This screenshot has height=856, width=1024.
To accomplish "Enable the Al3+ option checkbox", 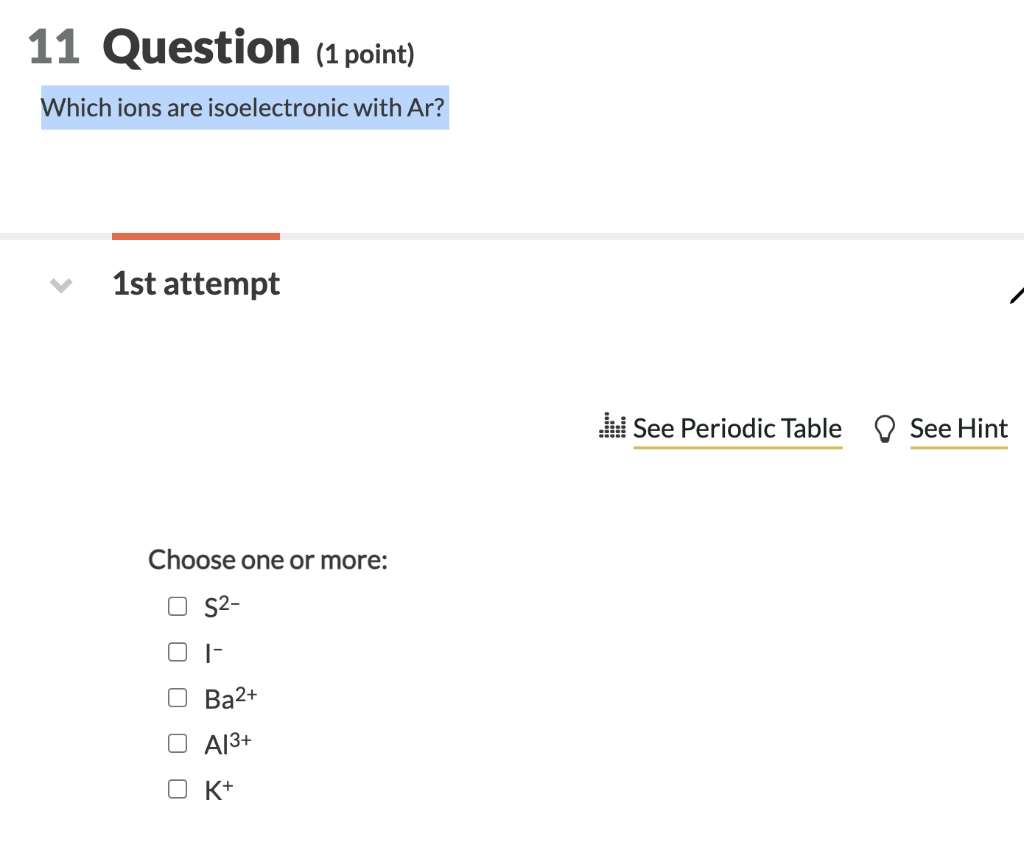I will pos(177,742).
